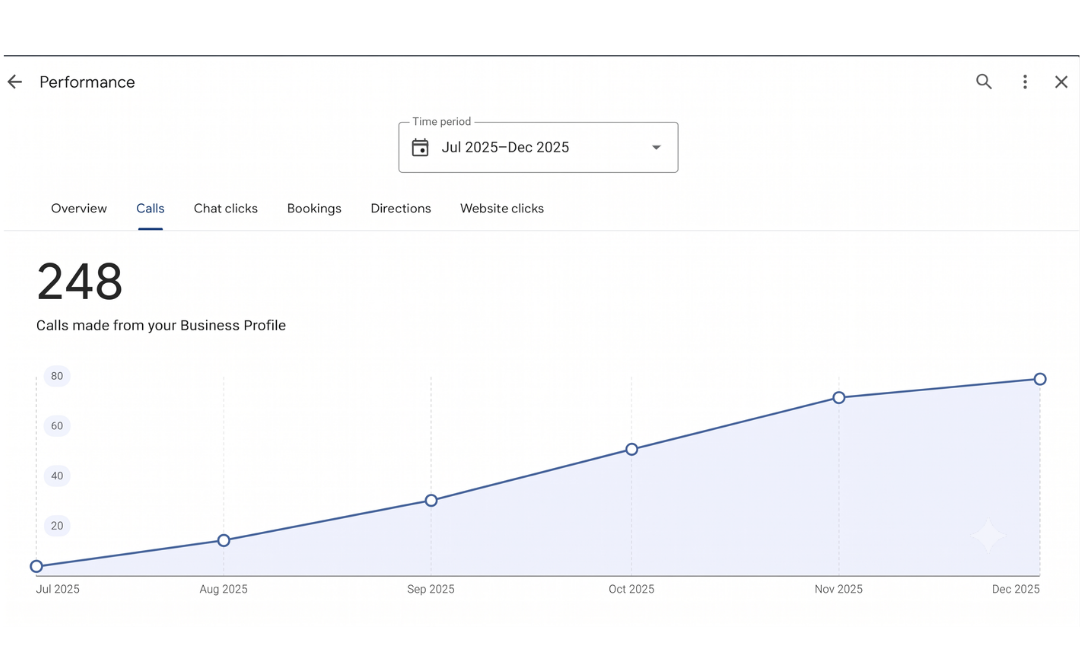The height and width of the screenshot is (668, 1080).
Task: Select the Jul 2025–Dec 2025 time period text
Action: [x=505, y=147]
